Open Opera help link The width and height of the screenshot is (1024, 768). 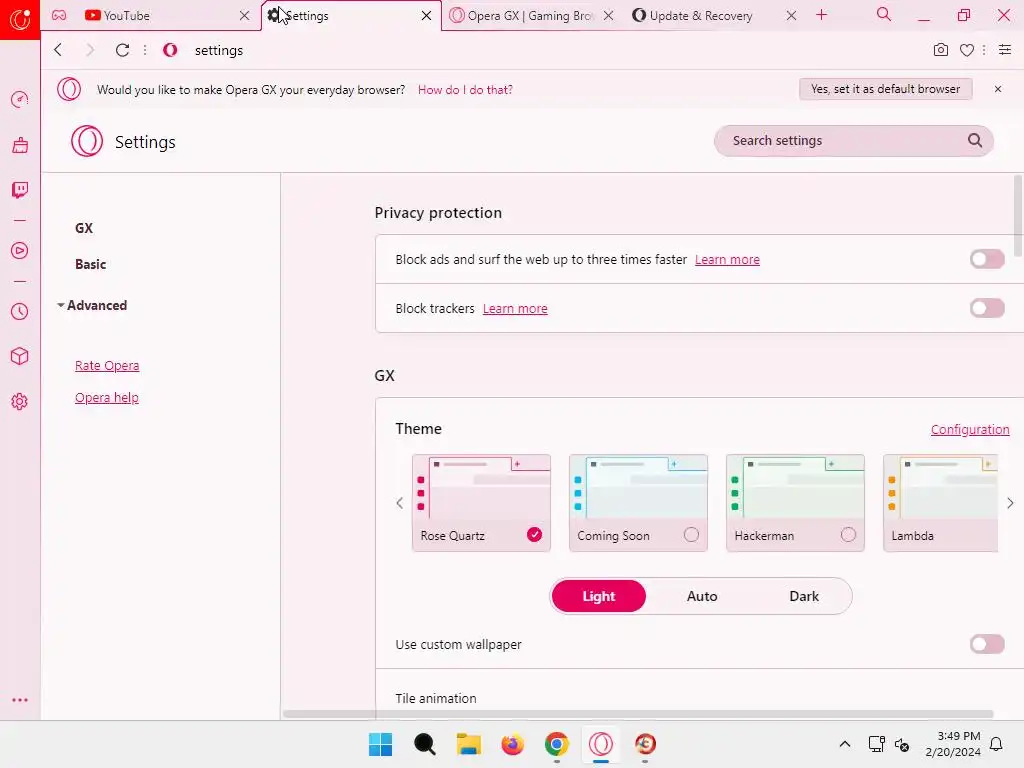pyautogui.click(x=106, y=398)
